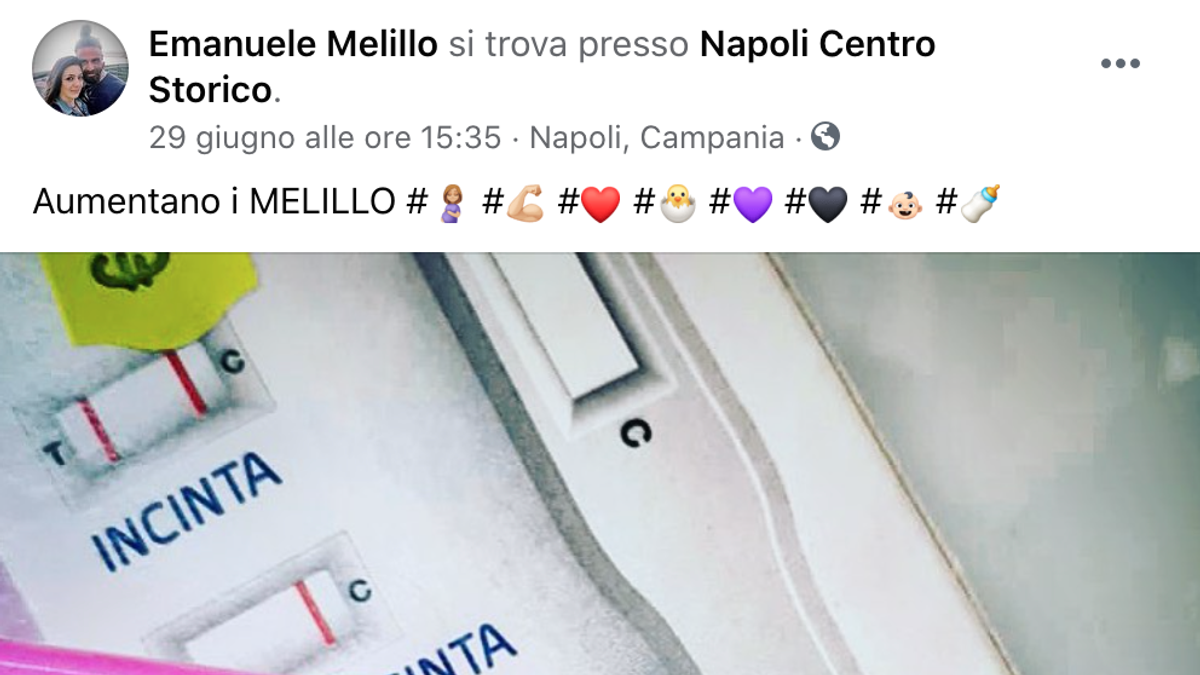The width and height of the screenshot is (1200, 675).
Task: Click the baby bottle emoji hashtag
Action: (x=968, y=203)
